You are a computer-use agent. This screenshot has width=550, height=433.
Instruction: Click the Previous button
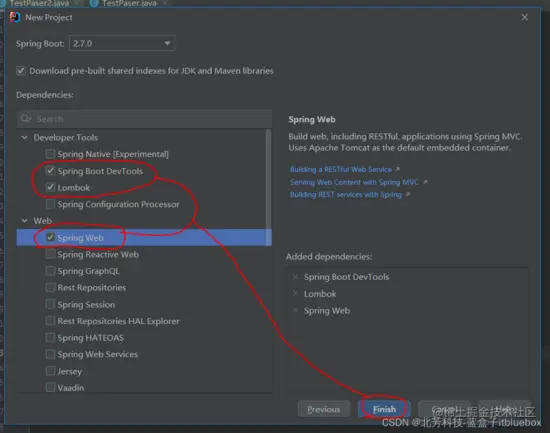(324, 409)
